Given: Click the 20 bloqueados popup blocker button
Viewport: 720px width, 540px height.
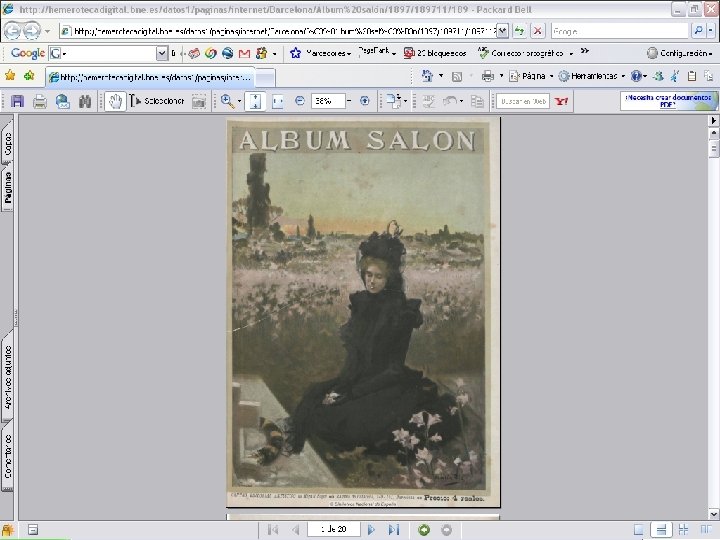Looking at the screenshot, I should (435, 53).
